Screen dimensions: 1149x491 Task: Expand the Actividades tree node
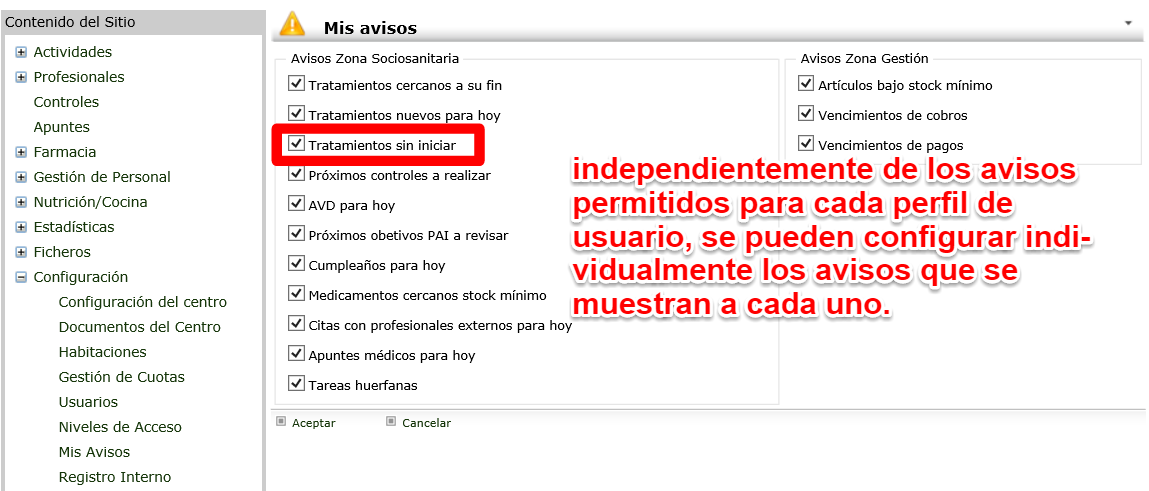pos(21,52)
